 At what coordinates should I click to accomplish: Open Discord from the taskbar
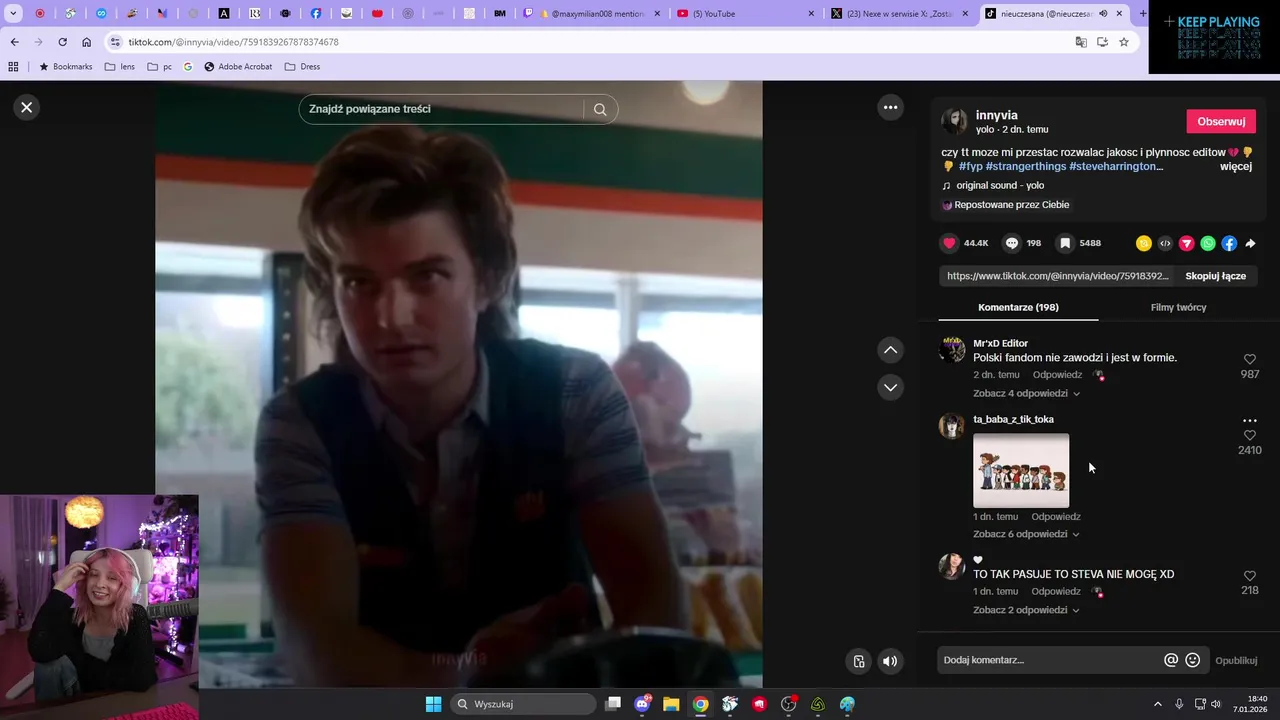click(x=642, y=704)
